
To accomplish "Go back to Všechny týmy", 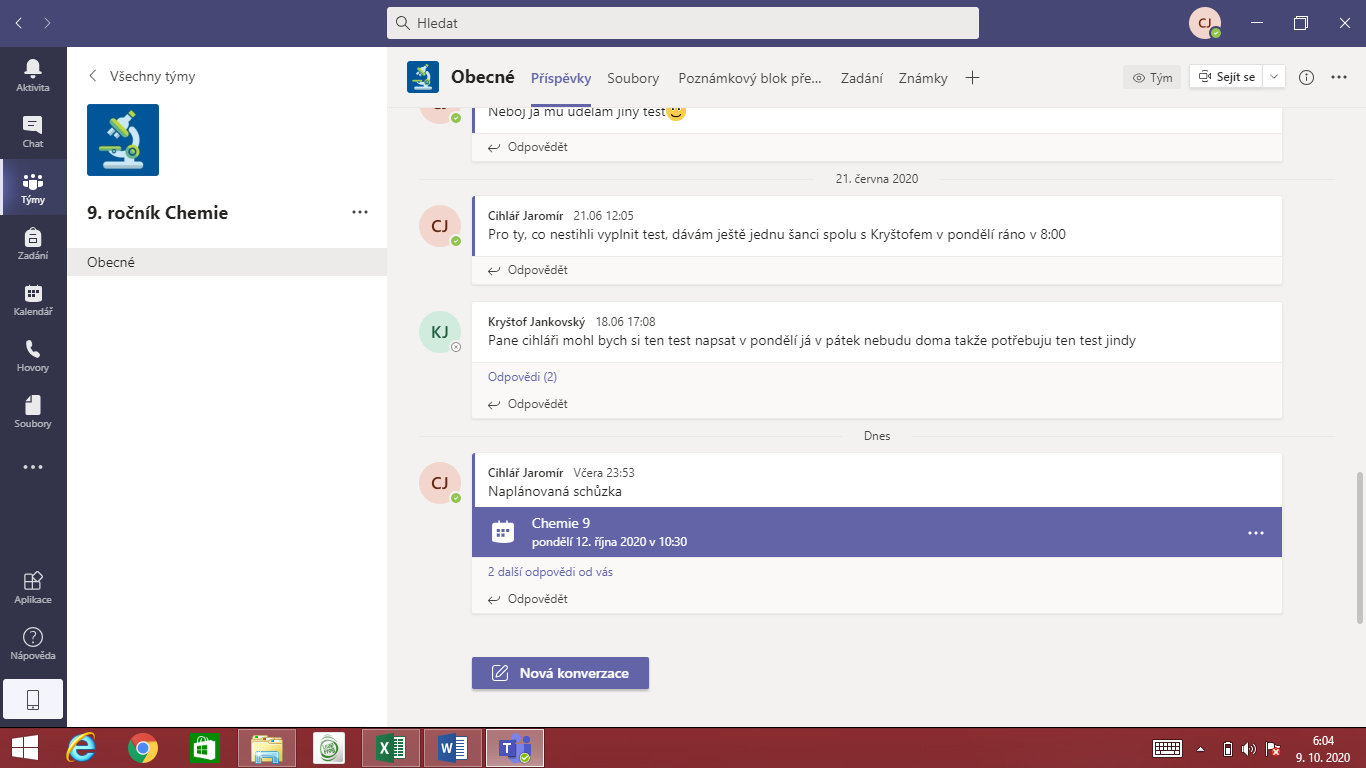I will click(142, 76).
